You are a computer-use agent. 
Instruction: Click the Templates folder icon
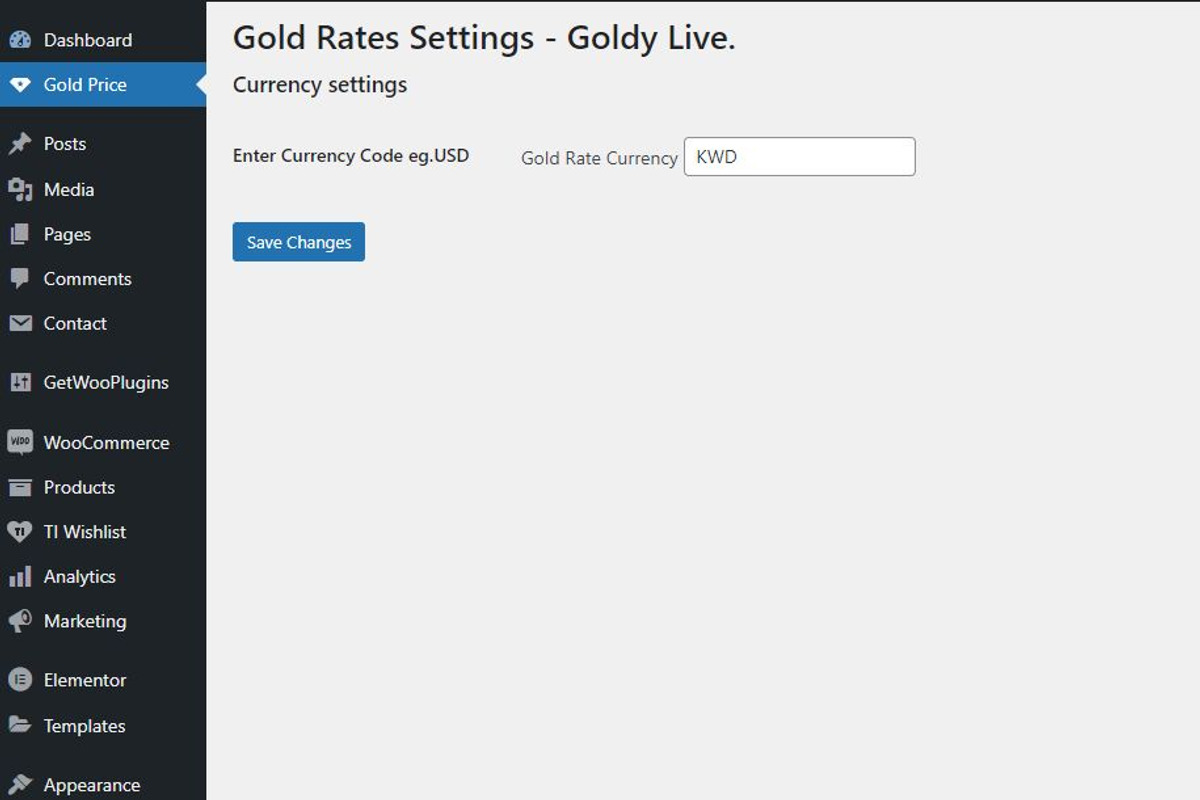pos(20,725)
